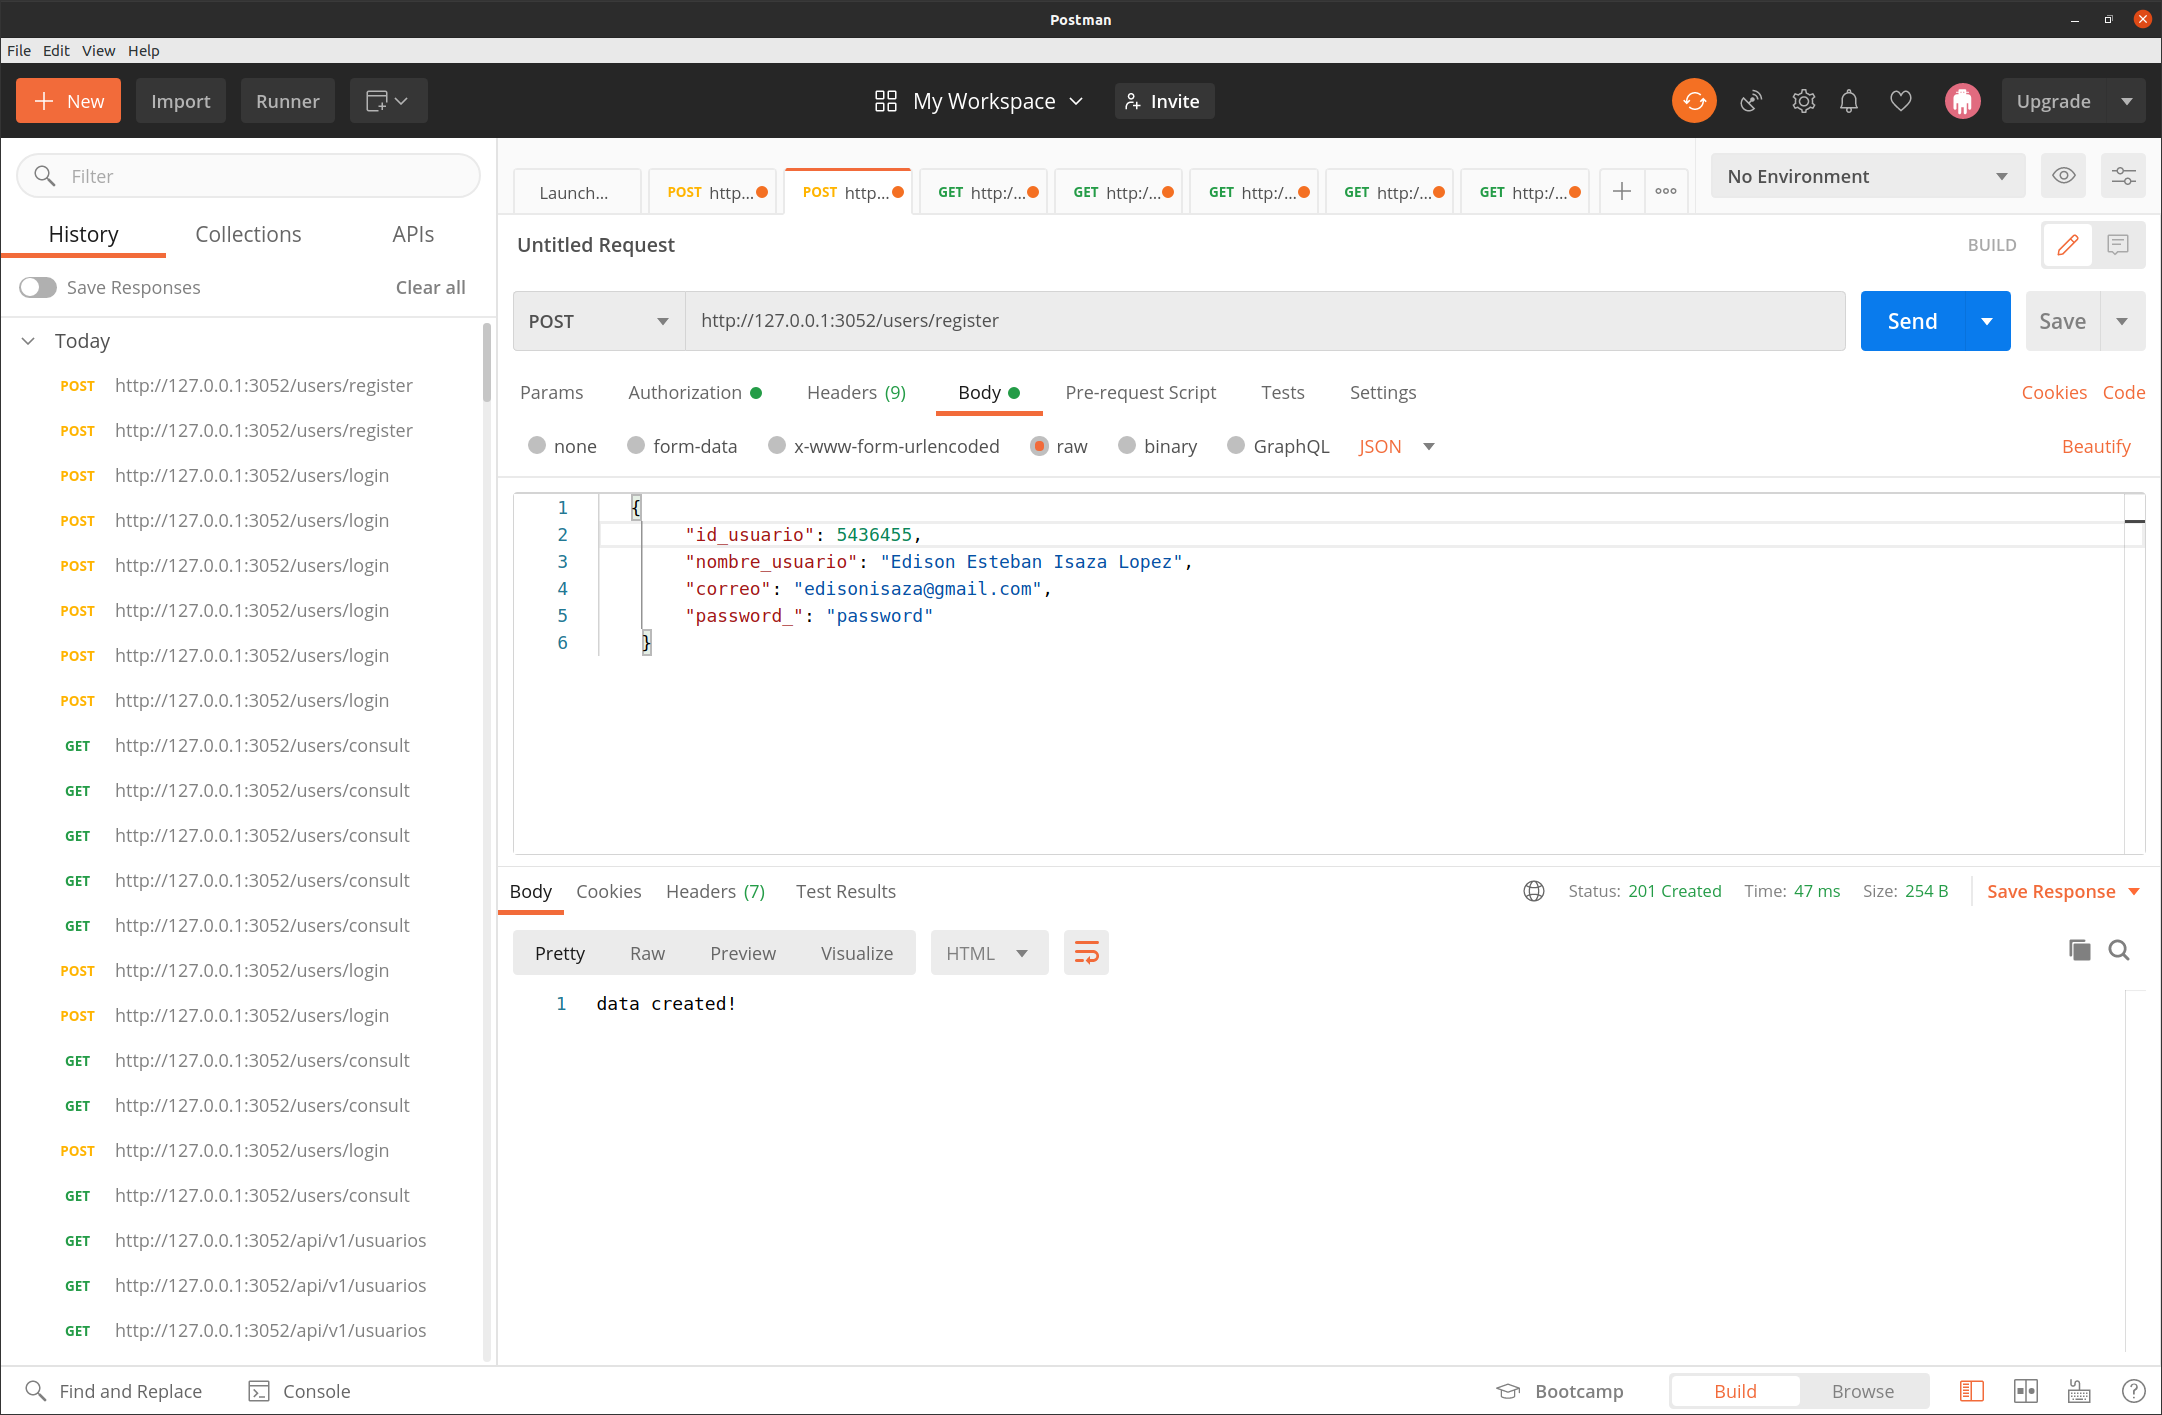
Task: Click Clear all history
Action: pyautogui.click(x=430, y=287)
